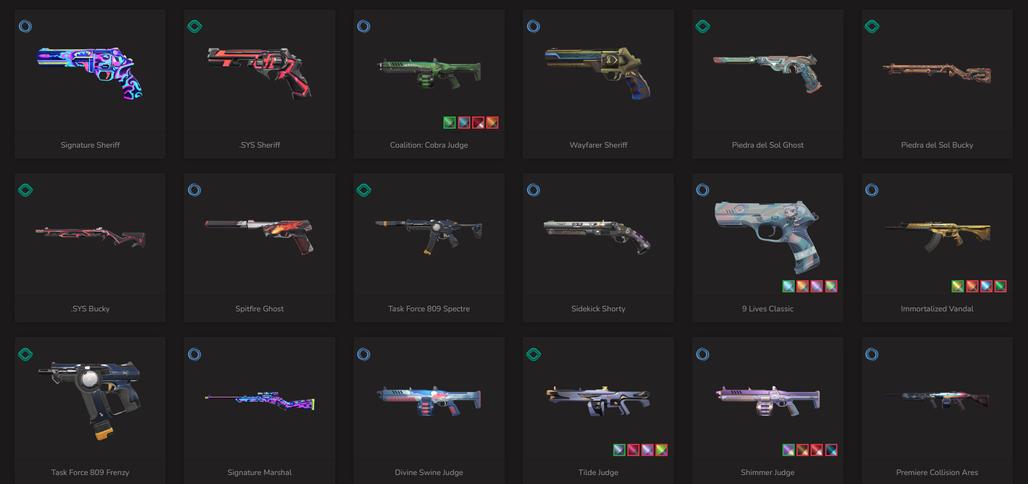
Task: Click tier icon on Premiere Collision Ares card
Action: tap(871, 354)
